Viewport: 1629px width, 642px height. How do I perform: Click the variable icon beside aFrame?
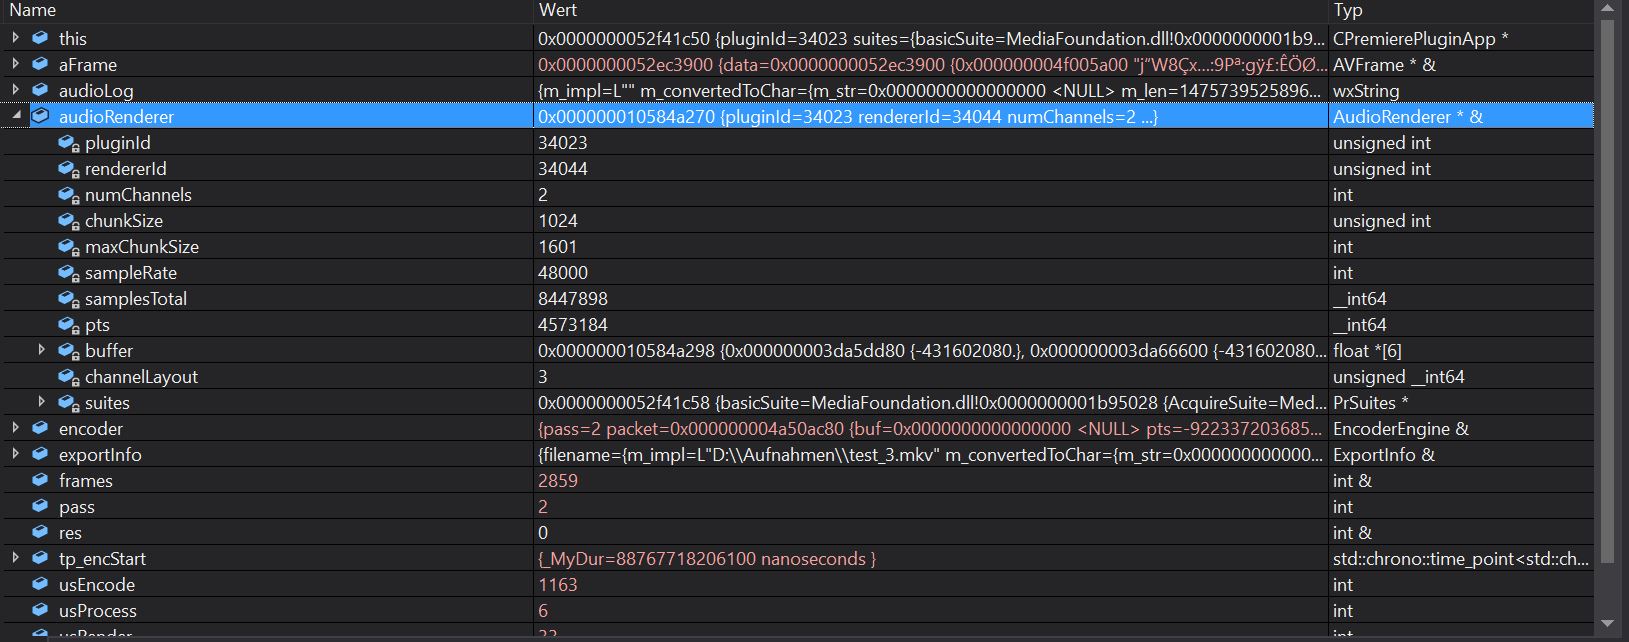40,64
